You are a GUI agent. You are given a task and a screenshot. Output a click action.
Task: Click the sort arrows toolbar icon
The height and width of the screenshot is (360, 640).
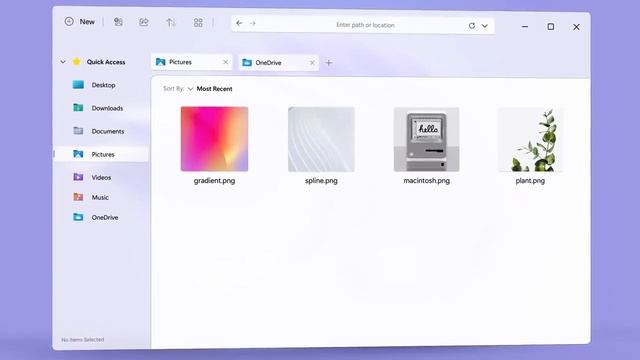(171, 22)
